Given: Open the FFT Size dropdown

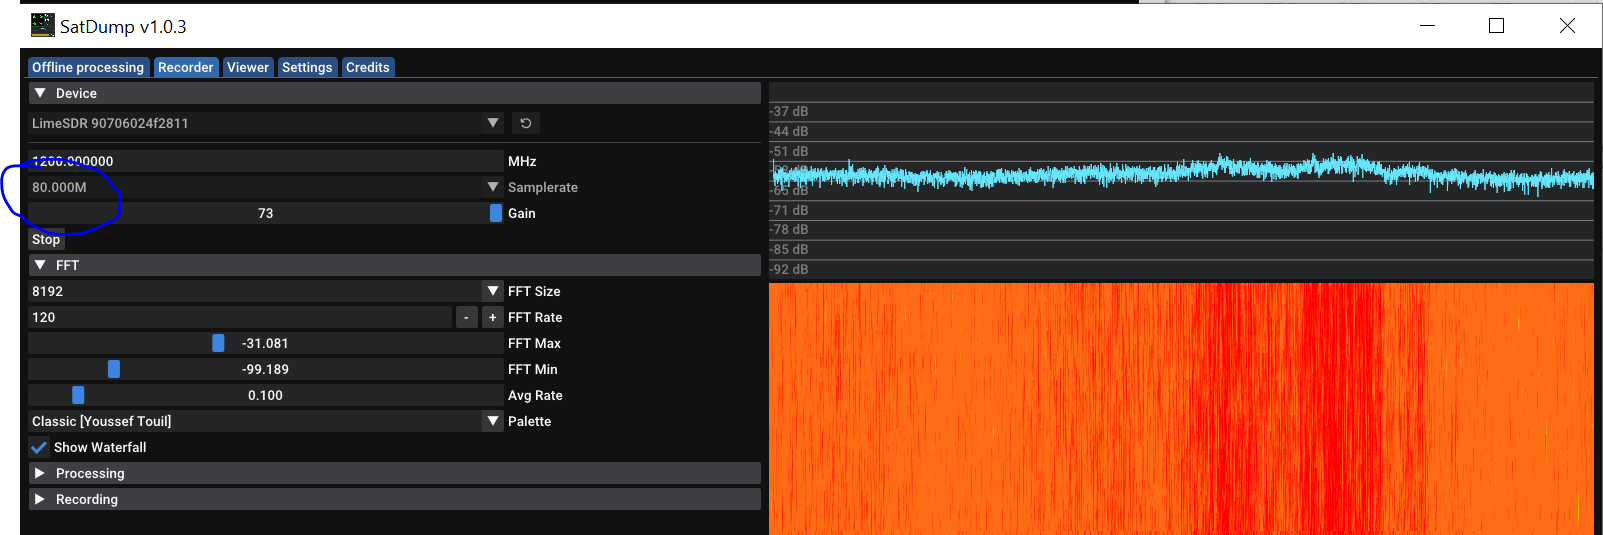Looking at the screenshot, I should [492, 291].
